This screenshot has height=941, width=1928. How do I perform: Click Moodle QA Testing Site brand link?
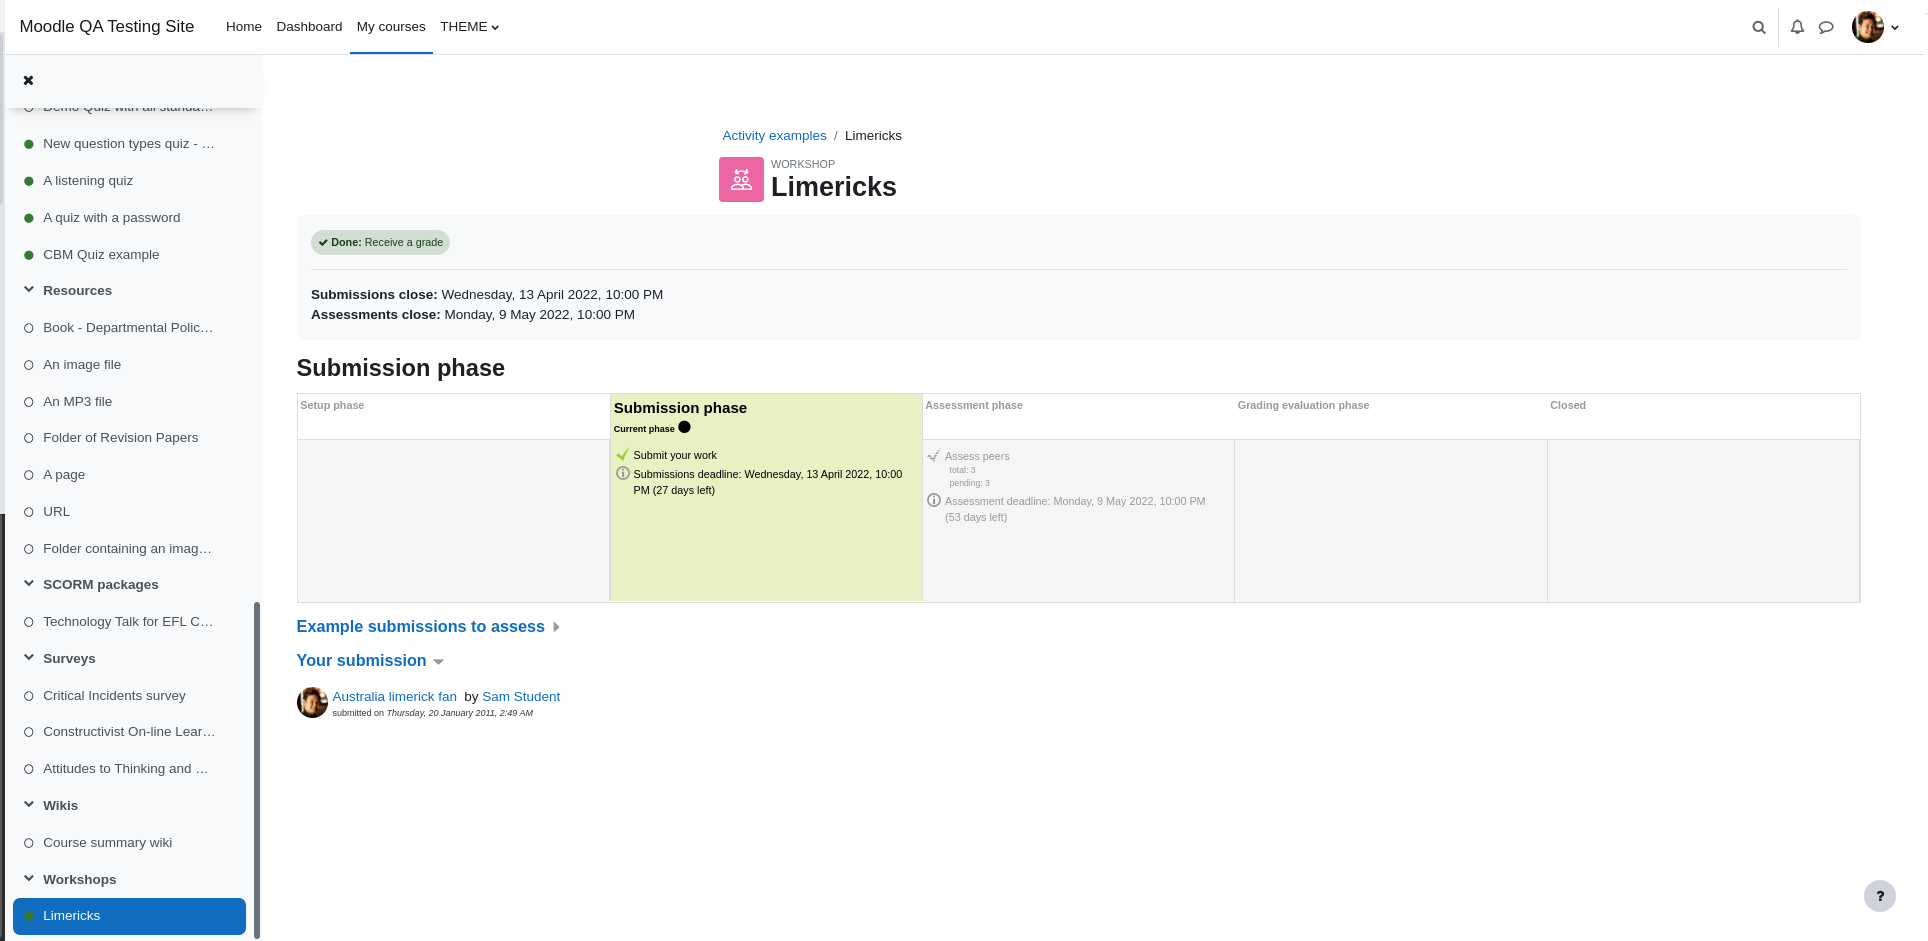107,27
